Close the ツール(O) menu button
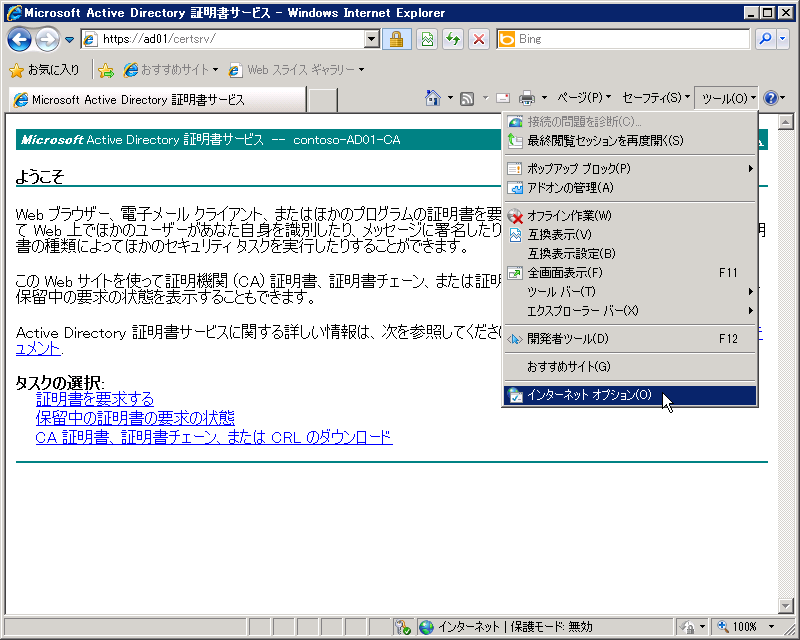Viewport: 800px width, 640px height. pos(727,98)
